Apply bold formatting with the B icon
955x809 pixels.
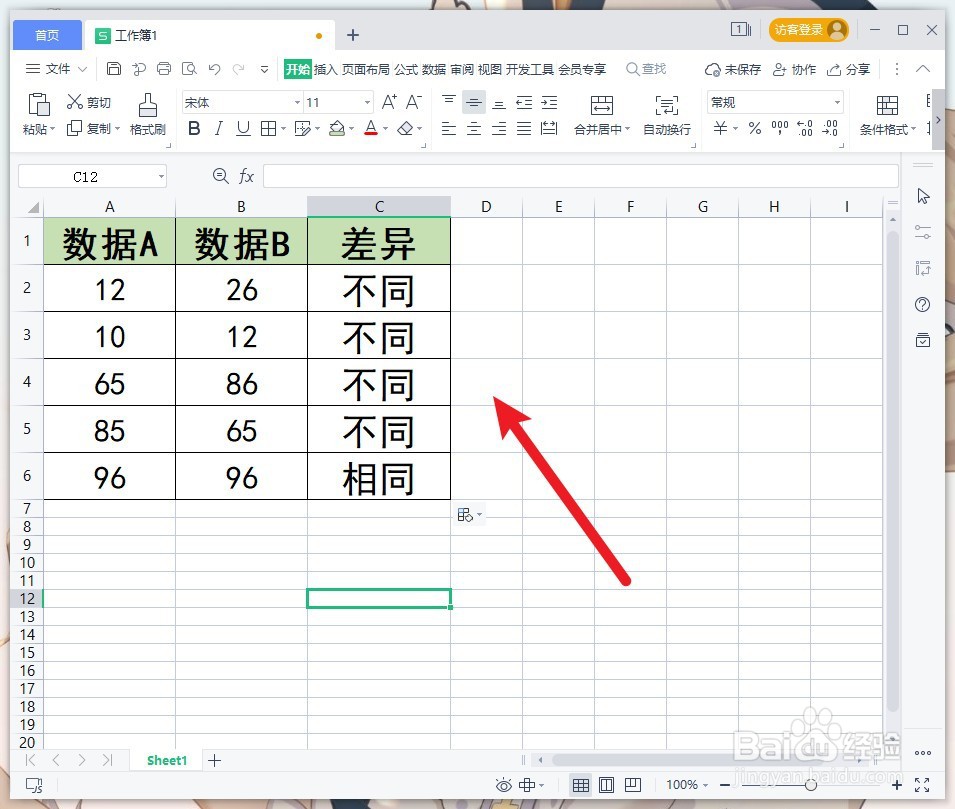pos(193,128)
